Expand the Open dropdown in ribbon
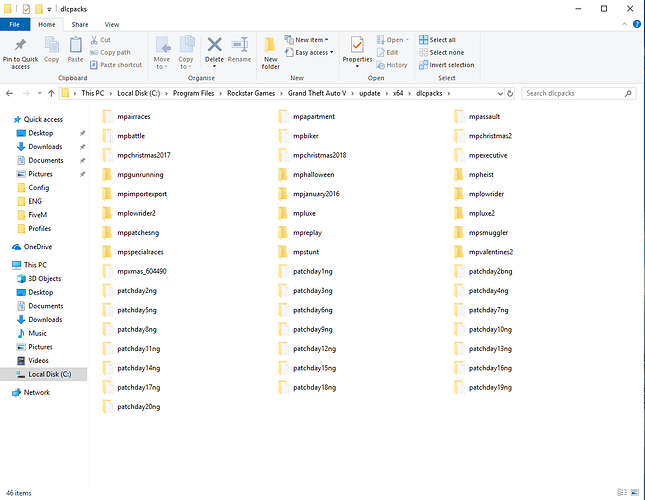This screenshot has height=500, width=645. click(407, 40)
